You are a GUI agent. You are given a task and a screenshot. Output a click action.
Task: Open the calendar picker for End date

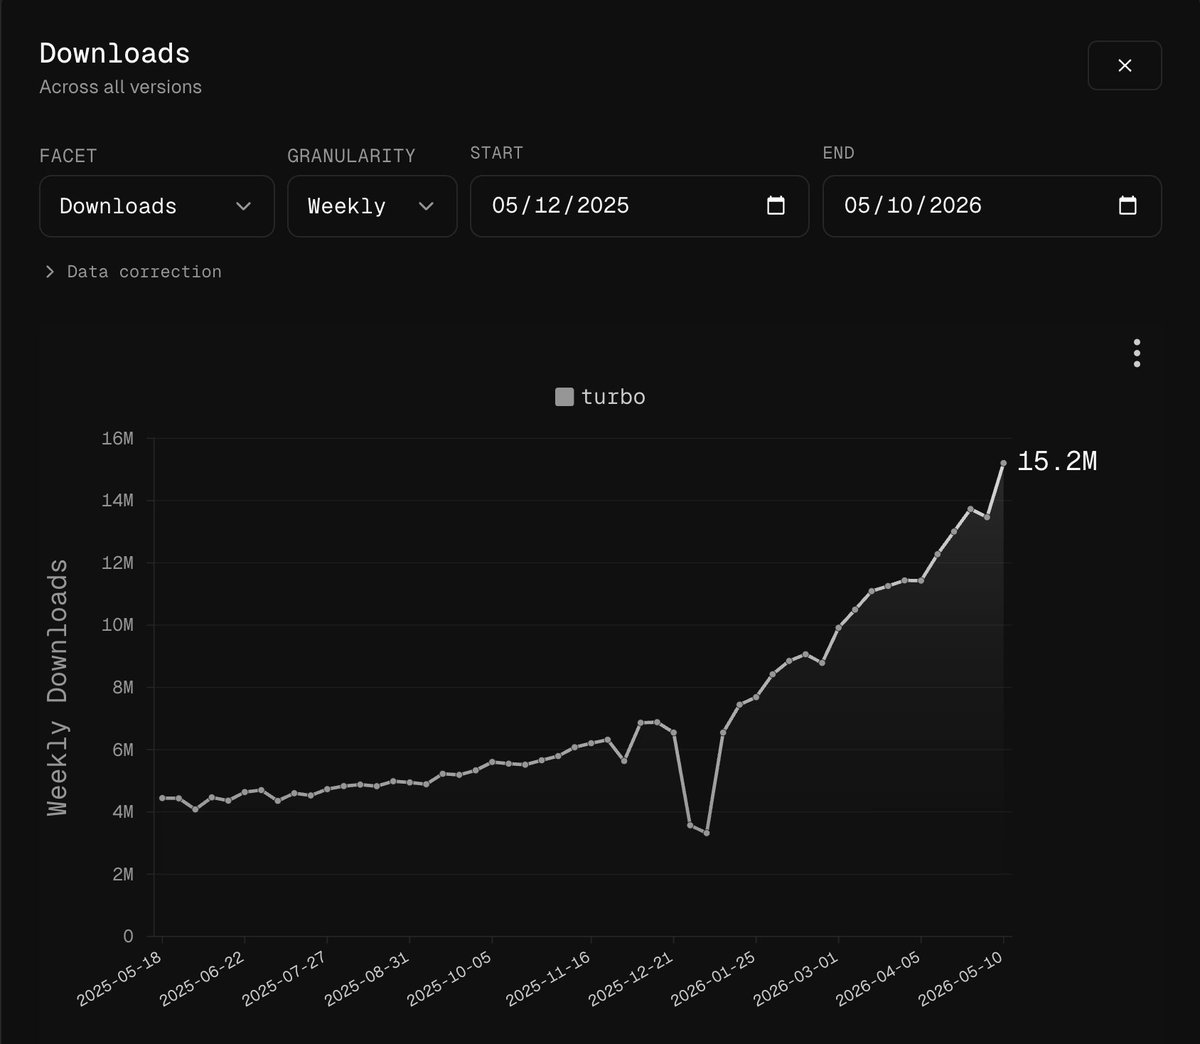(x=1127, y=206)
